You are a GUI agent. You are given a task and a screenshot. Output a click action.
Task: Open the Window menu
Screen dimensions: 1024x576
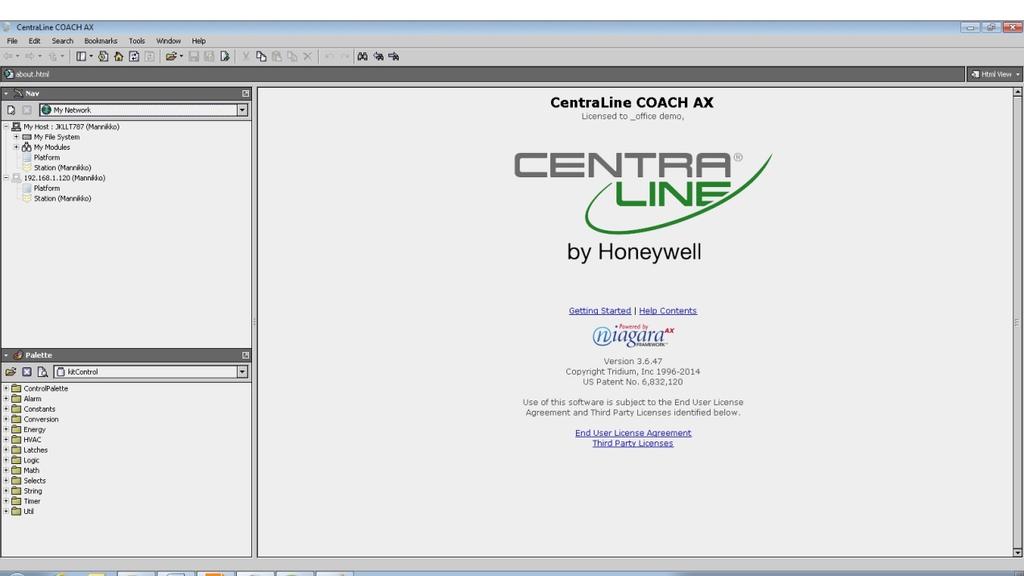click(x=168, y=40)
